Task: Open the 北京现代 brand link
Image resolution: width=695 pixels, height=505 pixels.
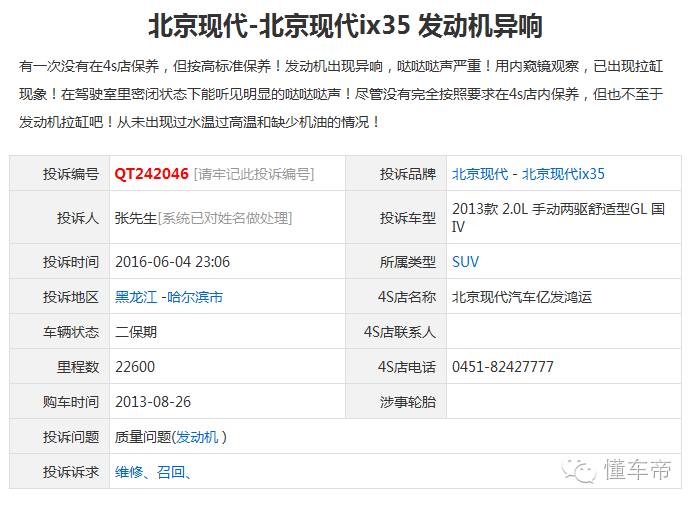Action: point(480,174)
